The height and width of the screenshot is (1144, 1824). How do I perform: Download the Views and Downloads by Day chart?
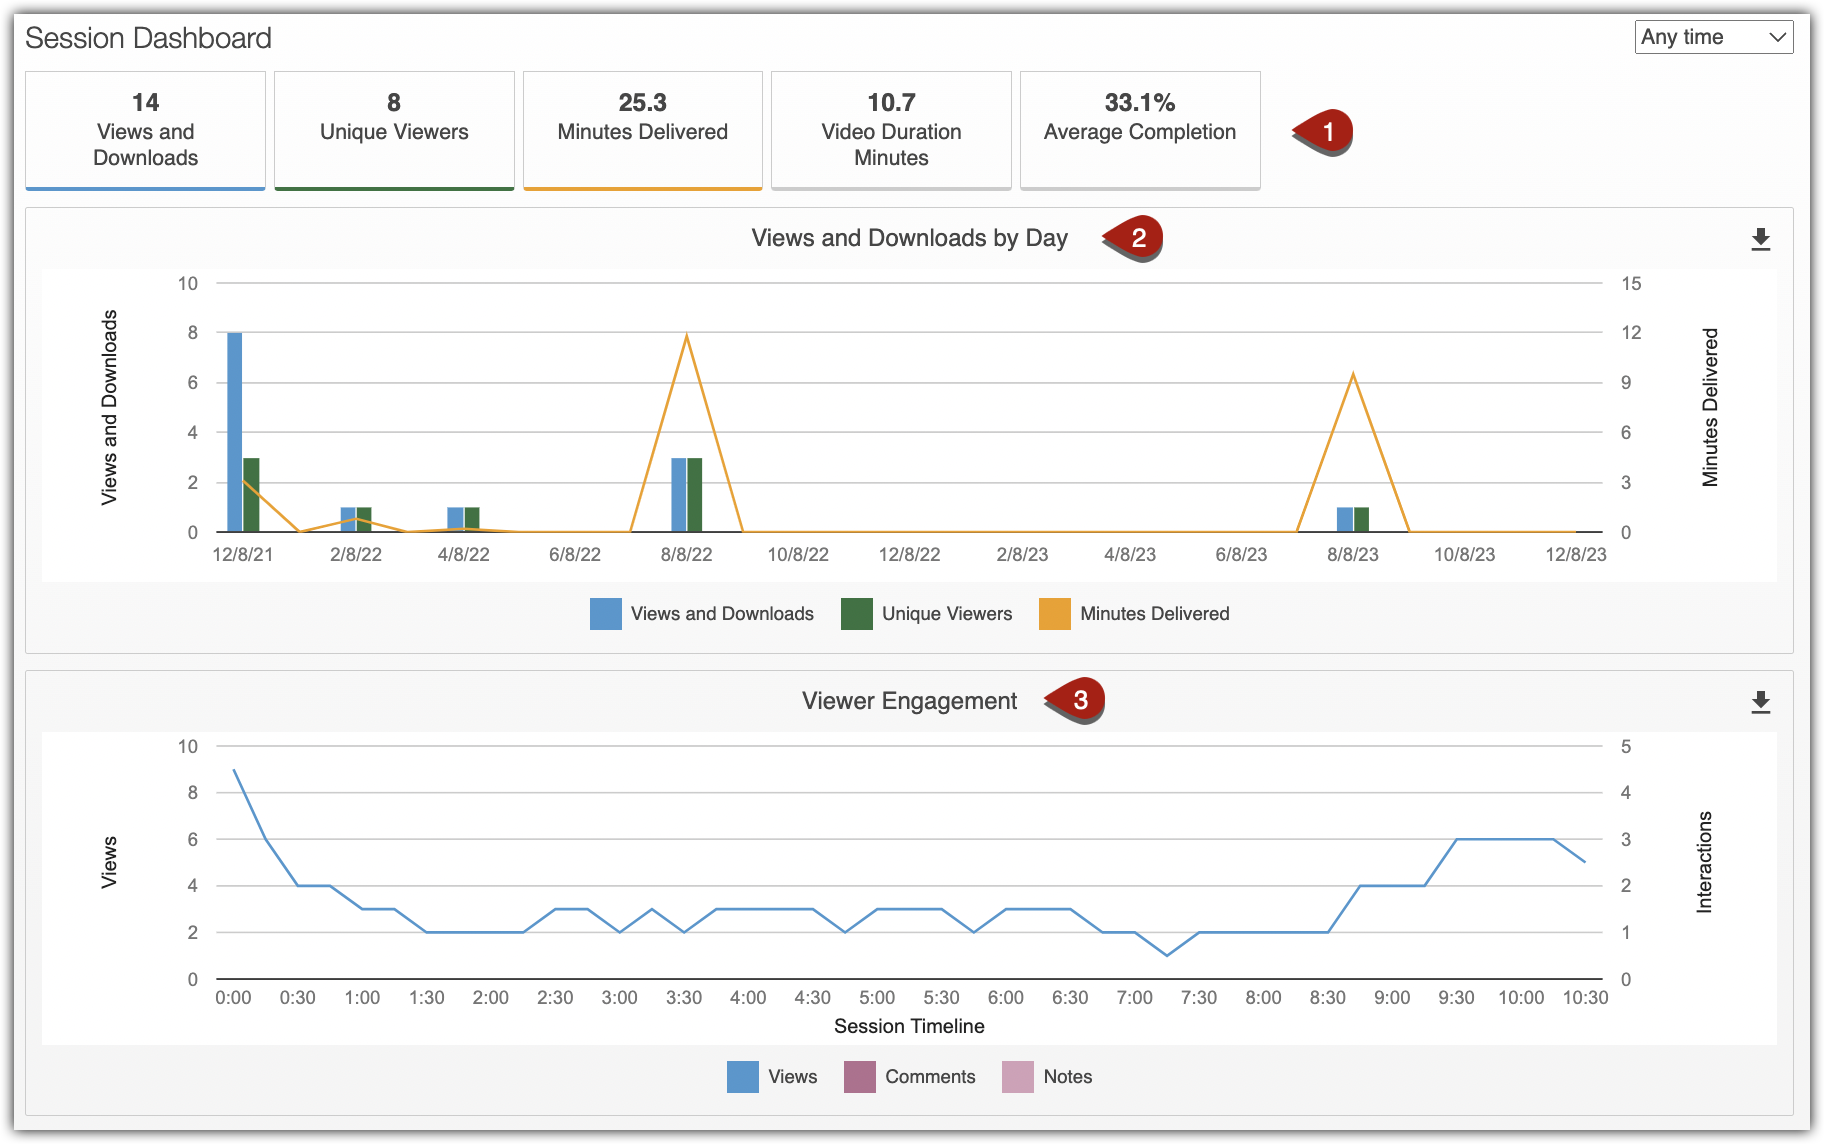pyautogui.click(x=1761, y=239)
